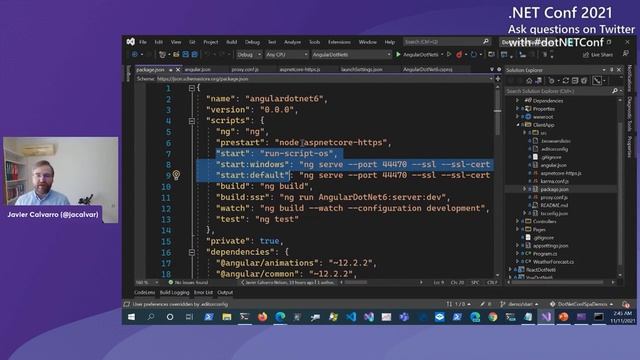The width and height of the screenshot is (640, 360).
Task: Switch to the proxy.conf.js tab
Action: click(x=245, y=69)
